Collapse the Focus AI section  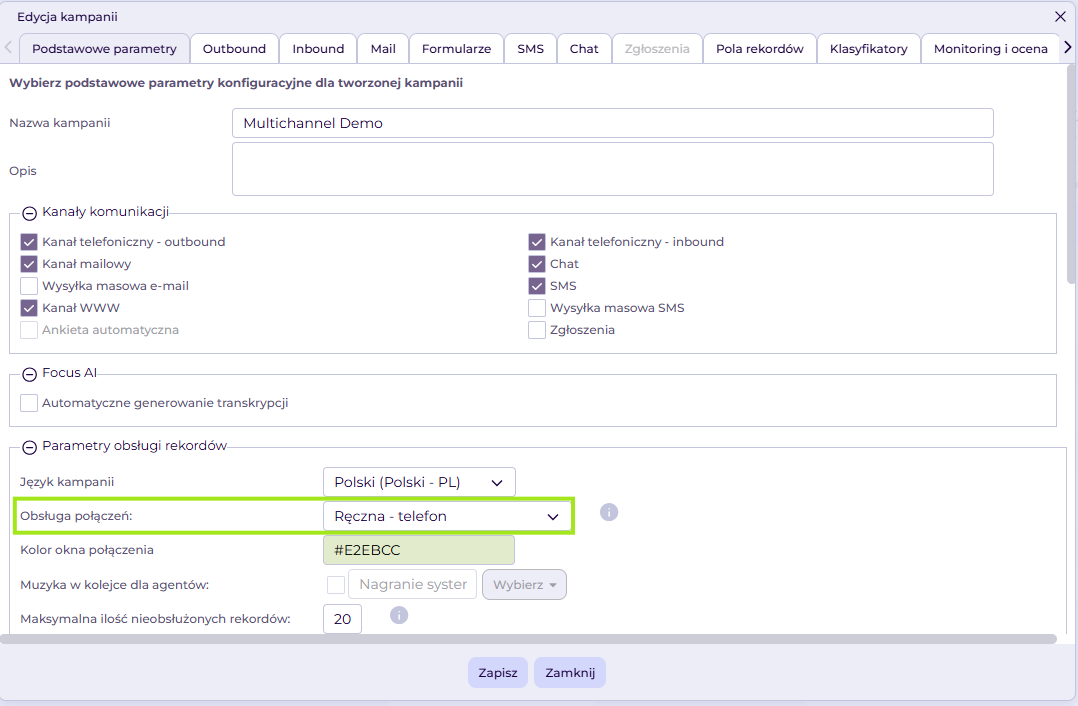point(29,375)
